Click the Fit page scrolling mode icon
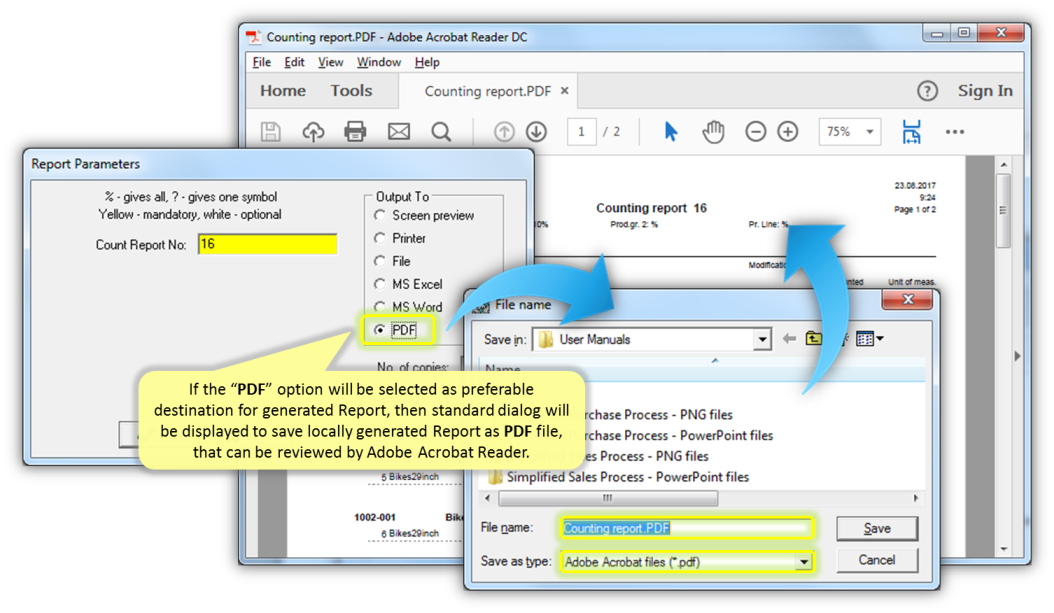 tap(911, 132)
